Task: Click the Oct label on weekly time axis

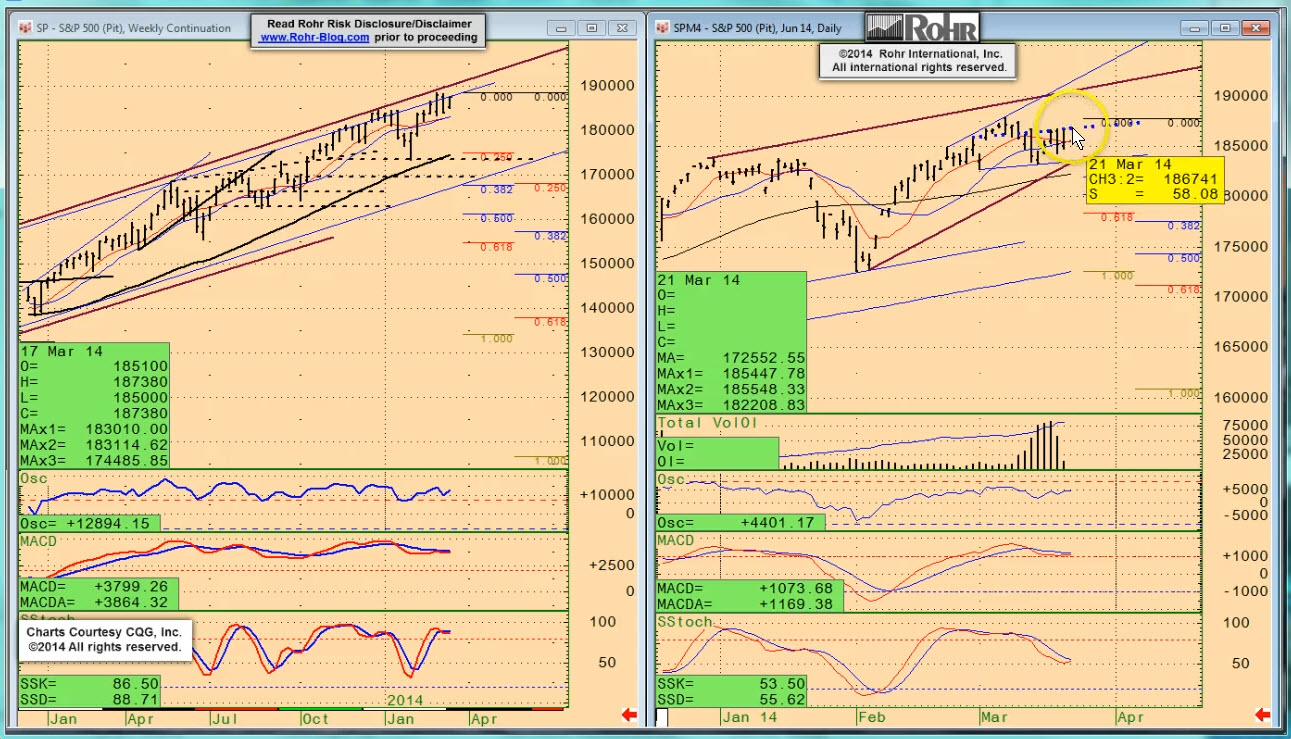Action: 316,717
